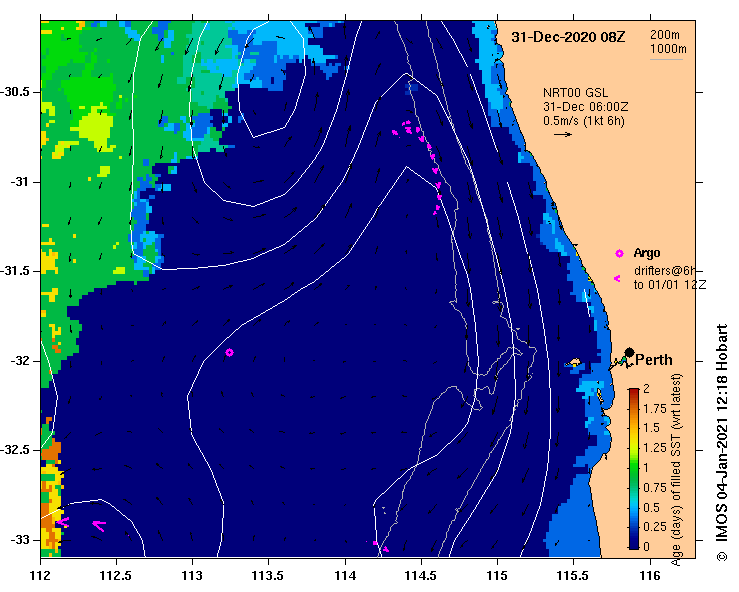Click the 114 longitude axis label
739x592 pixels.
345,575
